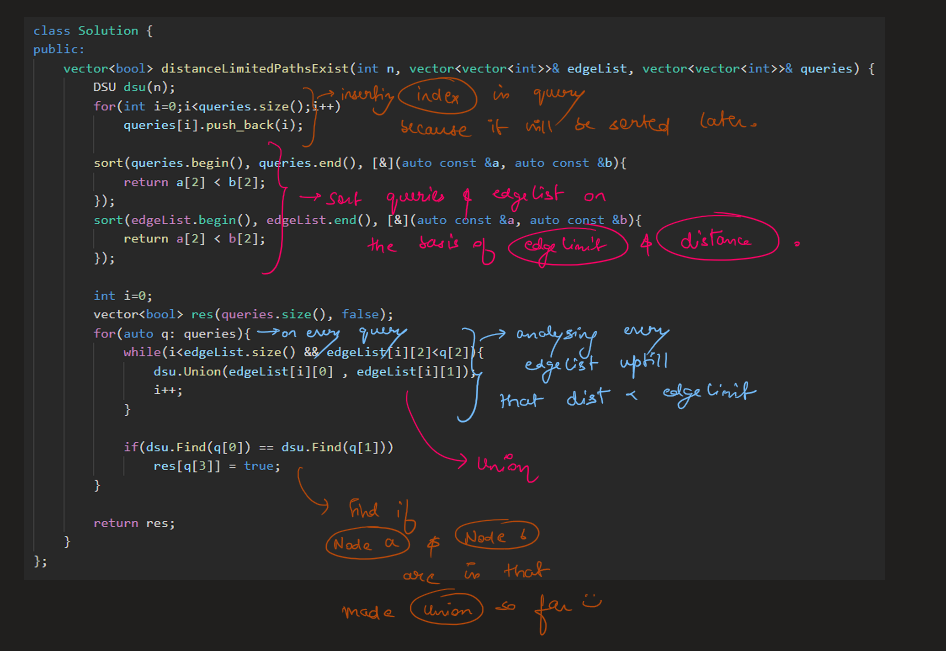Click the circled 'distance' annotation
The image size is (946, 651).
tap(717, 240)
